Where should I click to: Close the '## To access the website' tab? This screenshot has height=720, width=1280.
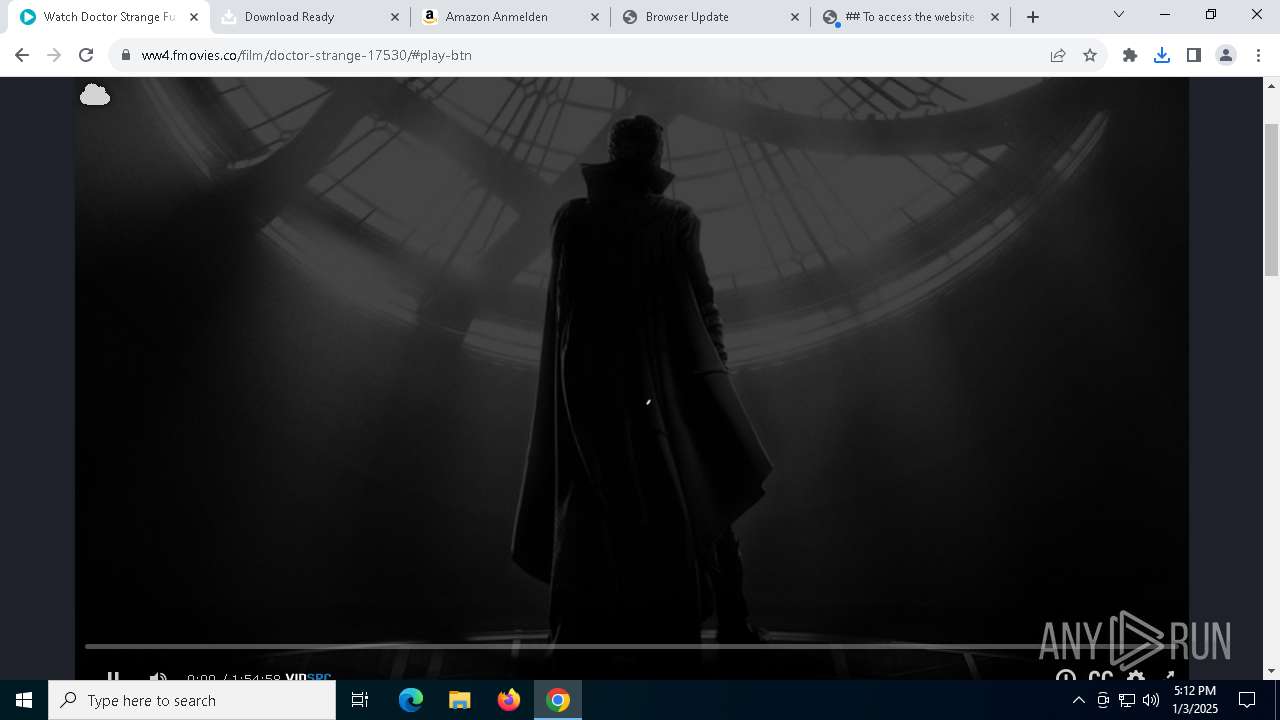click(x=994, y=17)
